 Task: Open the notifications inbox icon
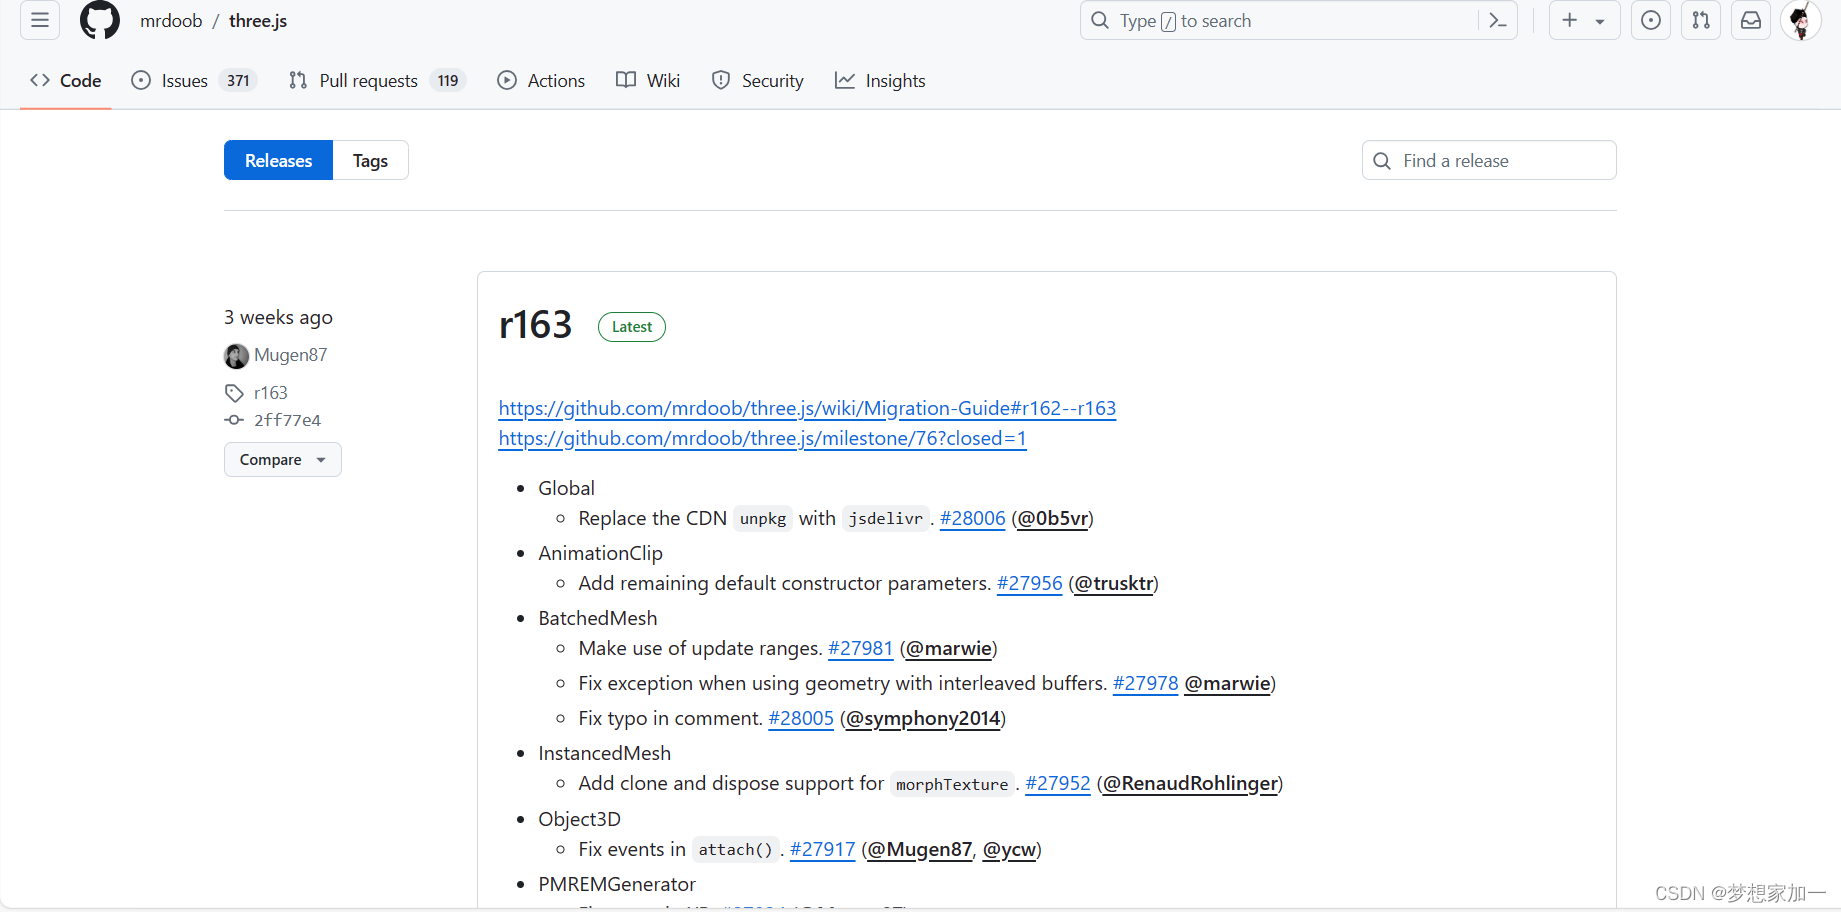point(1751,20)
